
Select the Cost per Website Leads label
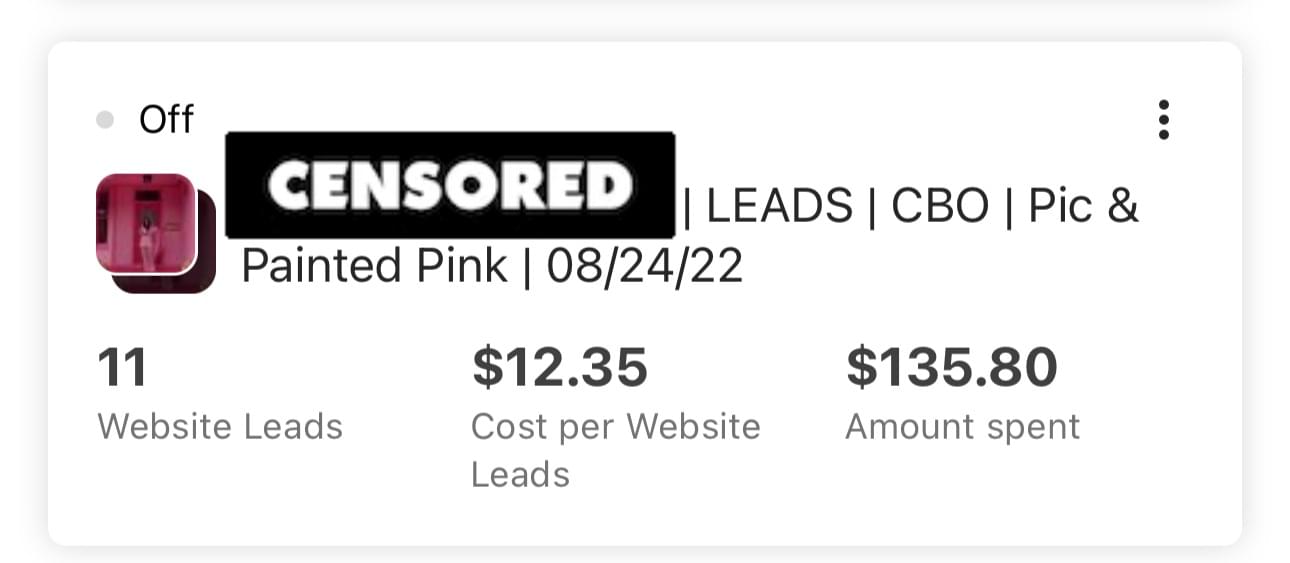coord(615,428)
